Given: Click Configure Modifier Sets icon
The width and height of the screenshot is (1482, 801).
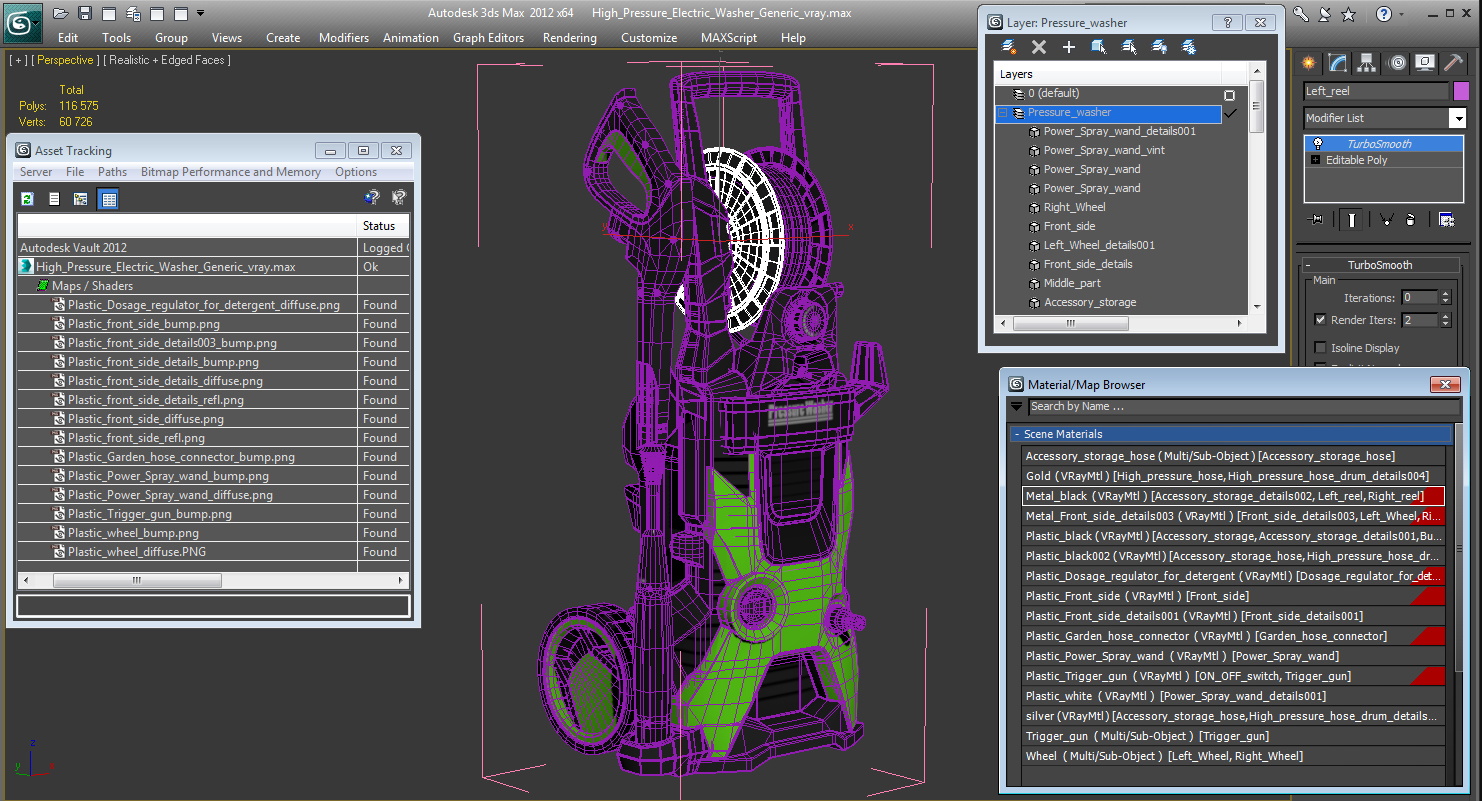Looking at the screenshot, I should coord(1446,220).
